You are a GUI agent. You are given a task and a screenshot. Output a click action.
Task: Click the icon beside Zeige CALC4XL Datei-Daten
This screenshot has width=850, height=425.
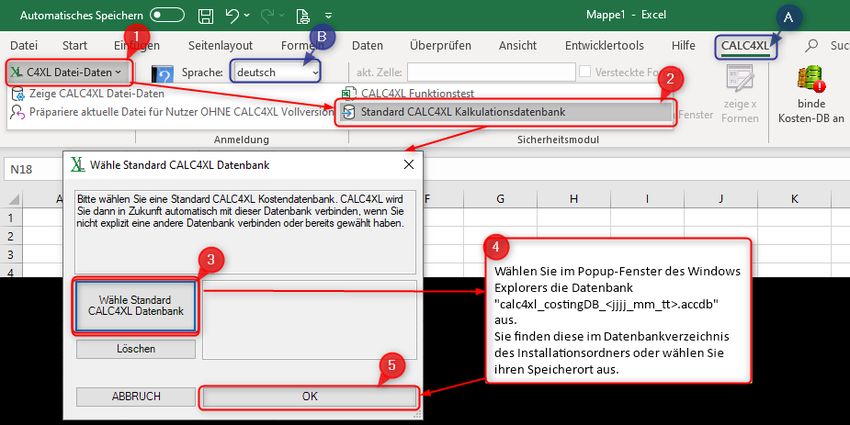[x=17, y=94]
